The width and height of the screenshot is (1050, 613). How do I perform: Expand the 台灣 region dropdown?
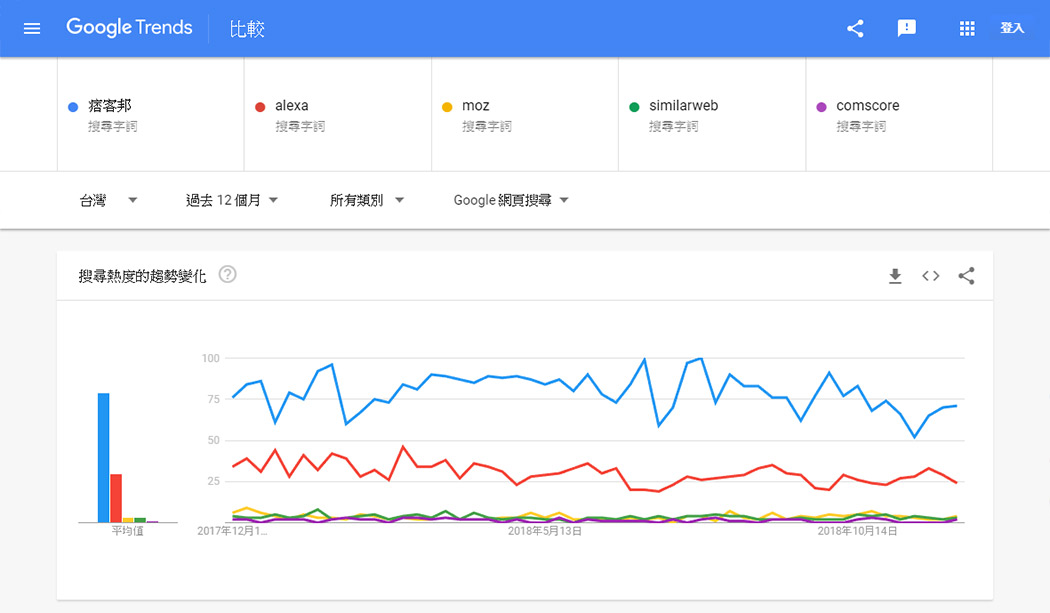(108, 200)
